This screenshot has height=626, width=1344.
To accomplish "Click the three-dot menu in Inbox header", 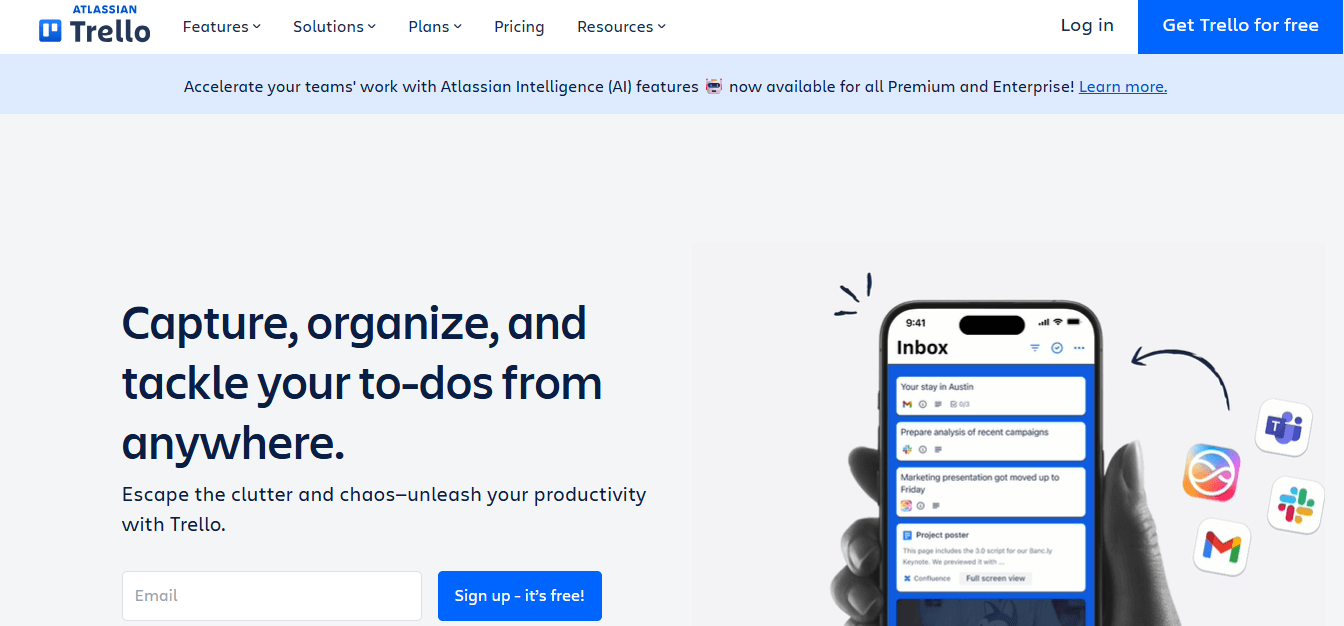I will pyautogui.click(x=1079, y=348).
